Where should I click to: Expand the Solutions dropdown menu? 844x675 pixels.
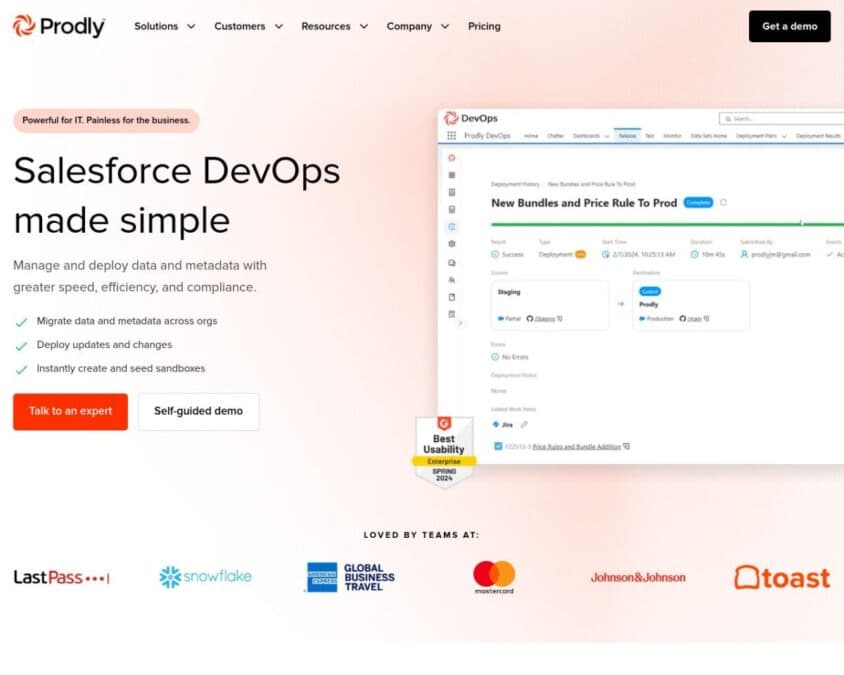click(165, 26)
